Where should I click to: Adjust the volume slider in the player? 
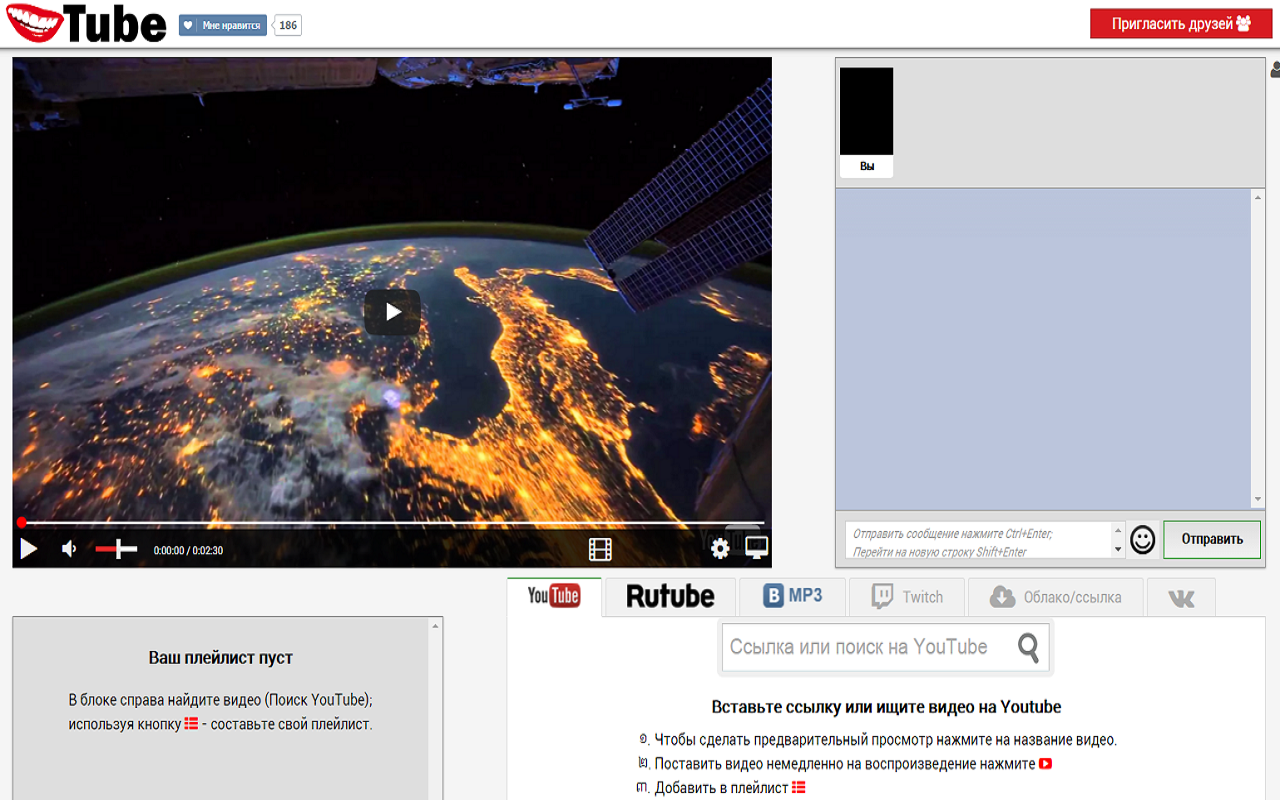coord(117,549)
